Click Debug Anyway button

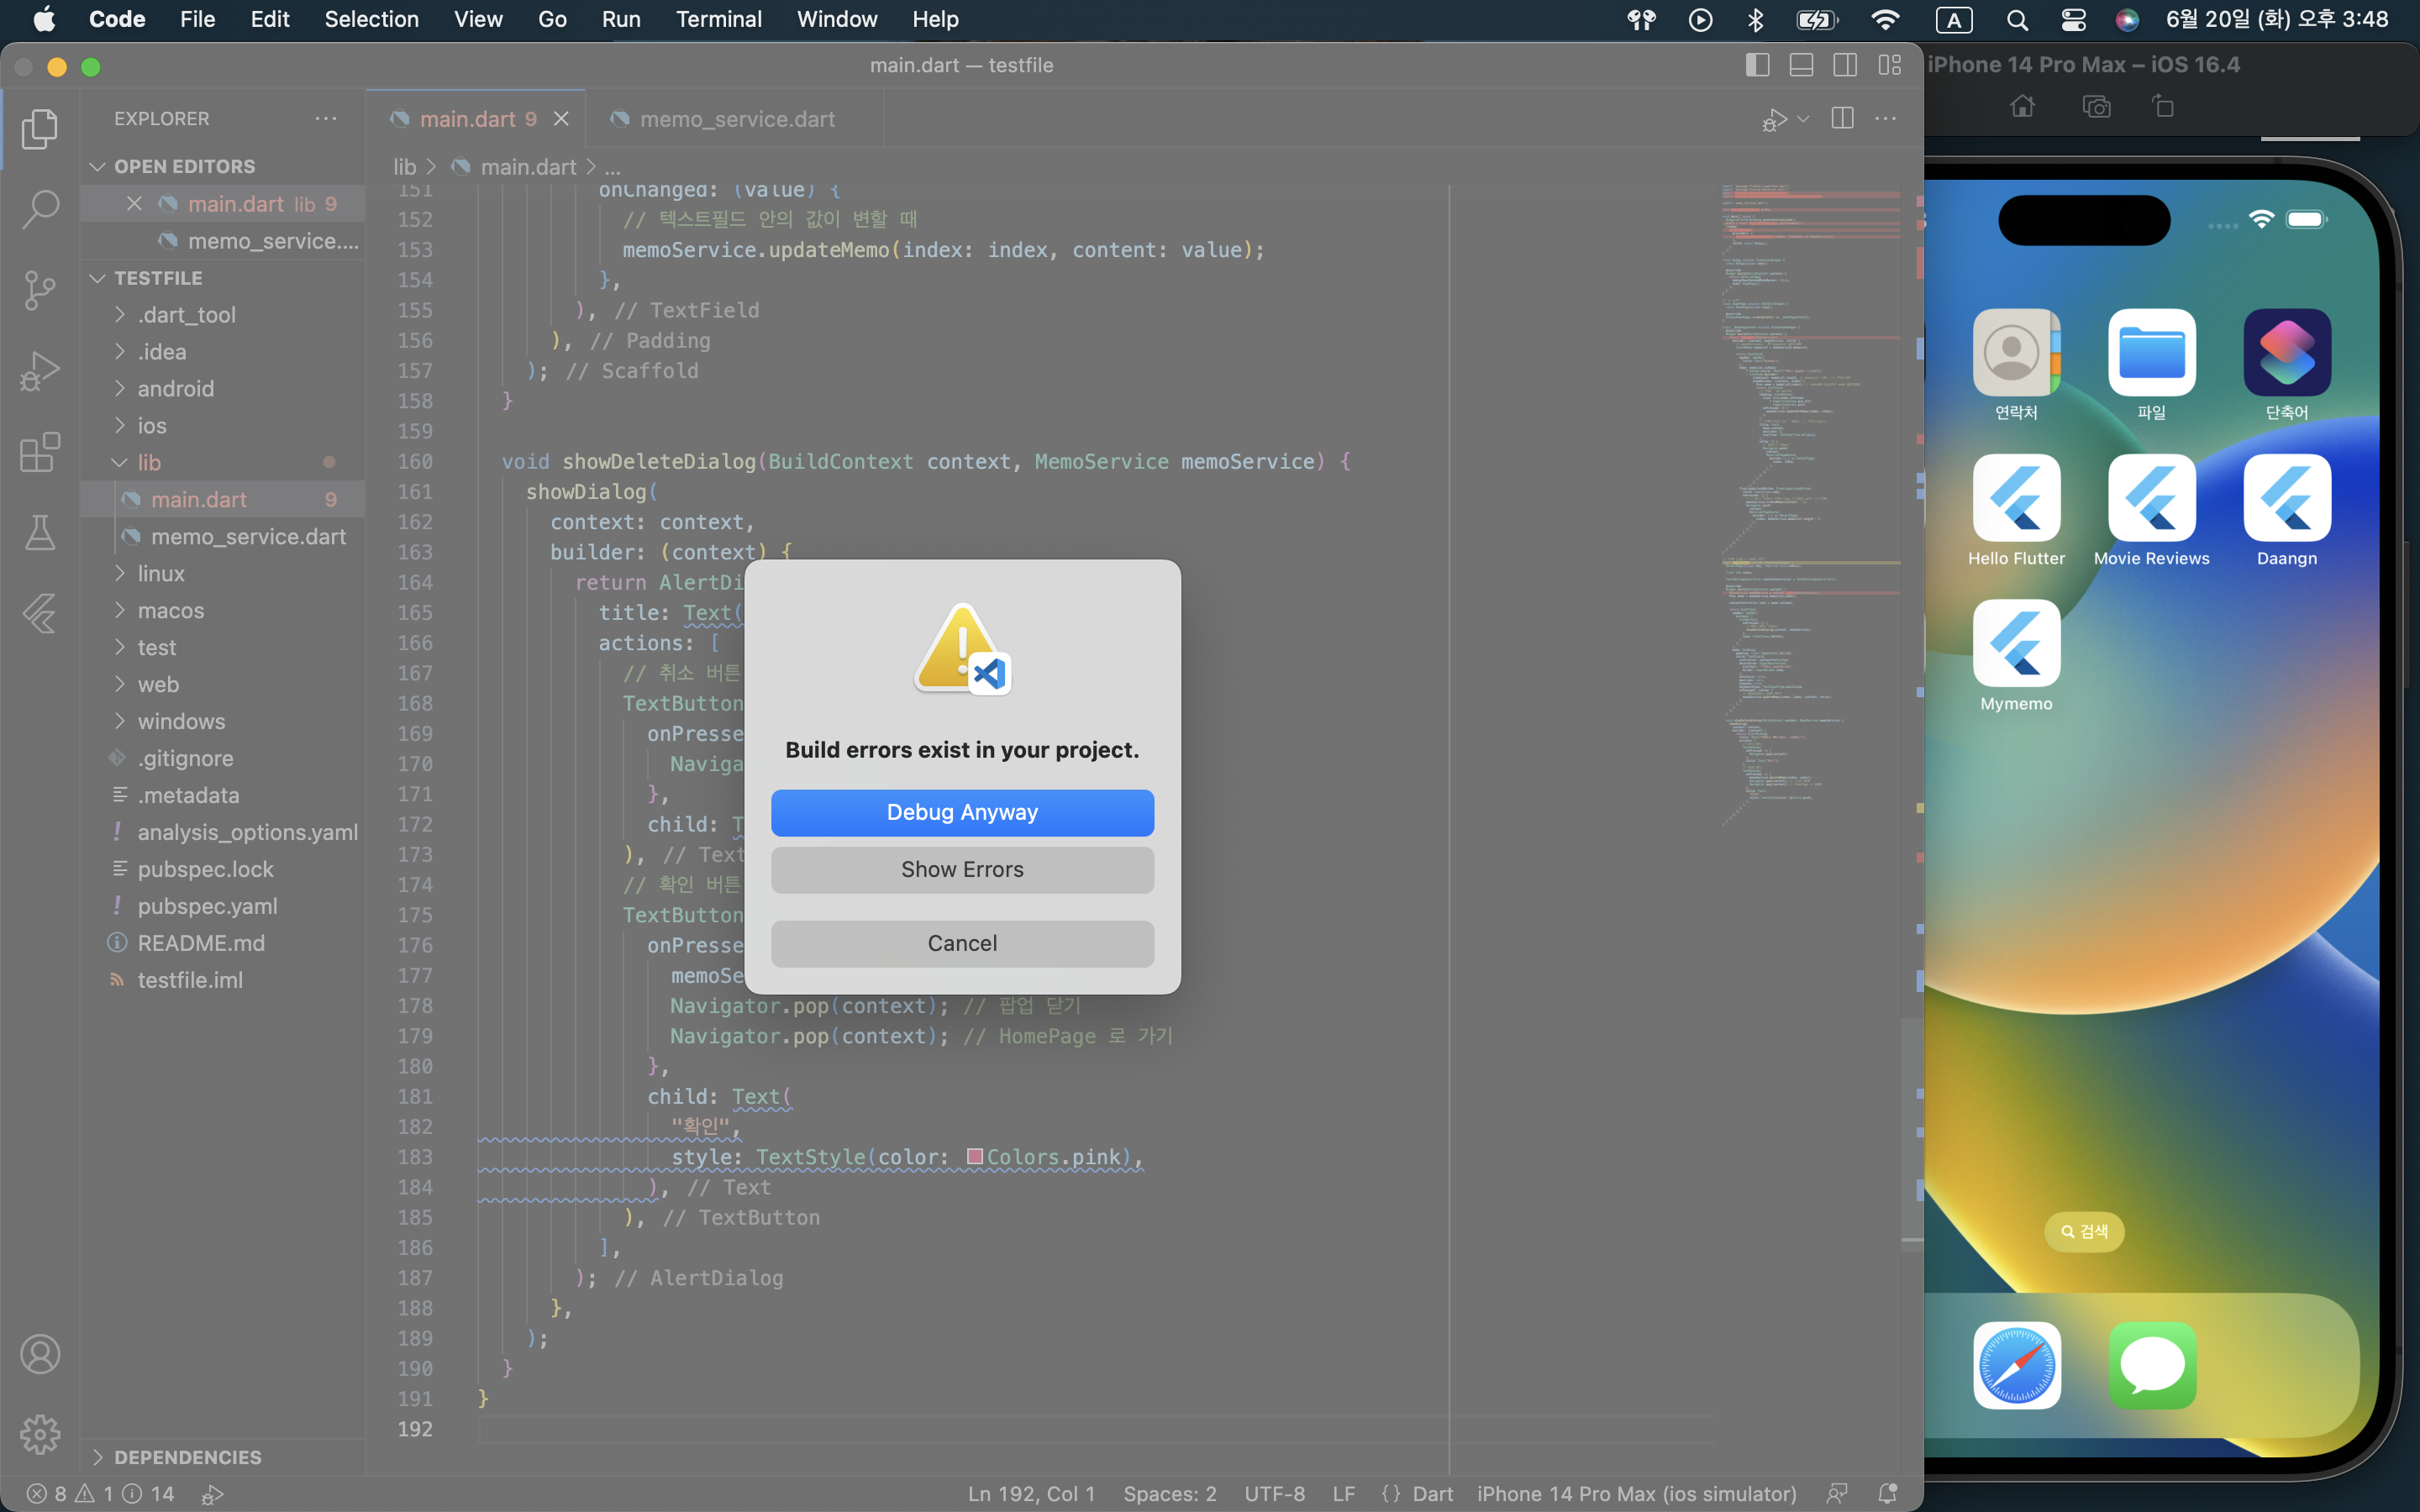(x=962, y=812)
